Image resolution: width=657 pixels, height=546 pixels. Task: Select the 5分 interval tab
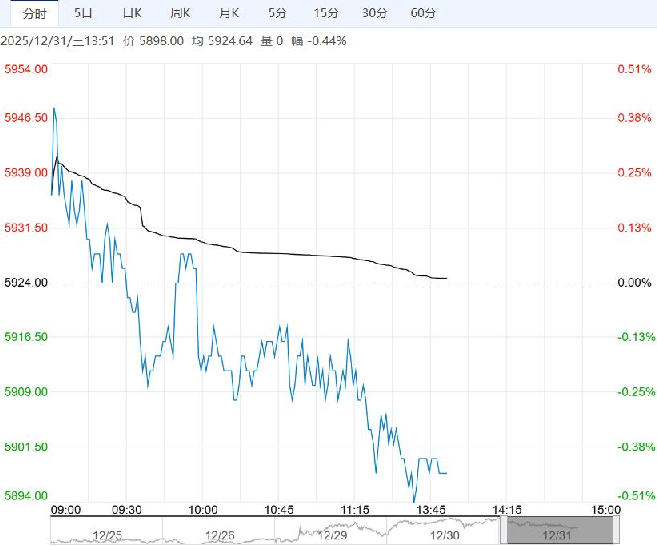point(277,13)
